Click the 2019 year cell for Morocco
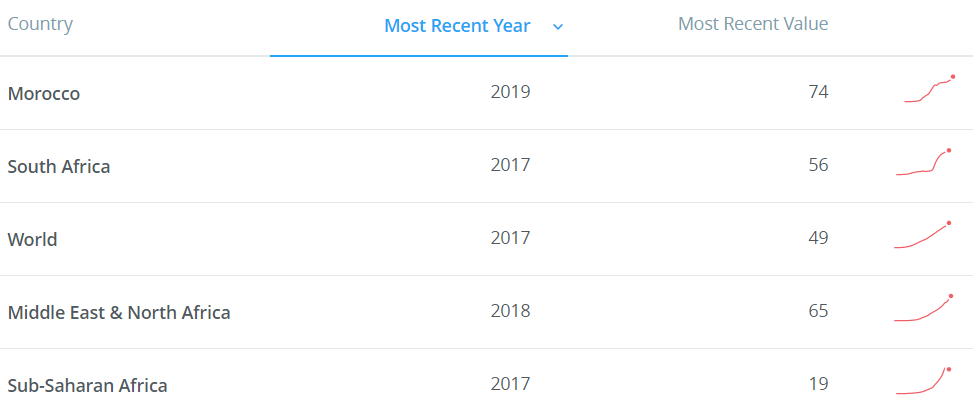The height and width of the screenshot is (412, 973). click(x=511, y=92)
